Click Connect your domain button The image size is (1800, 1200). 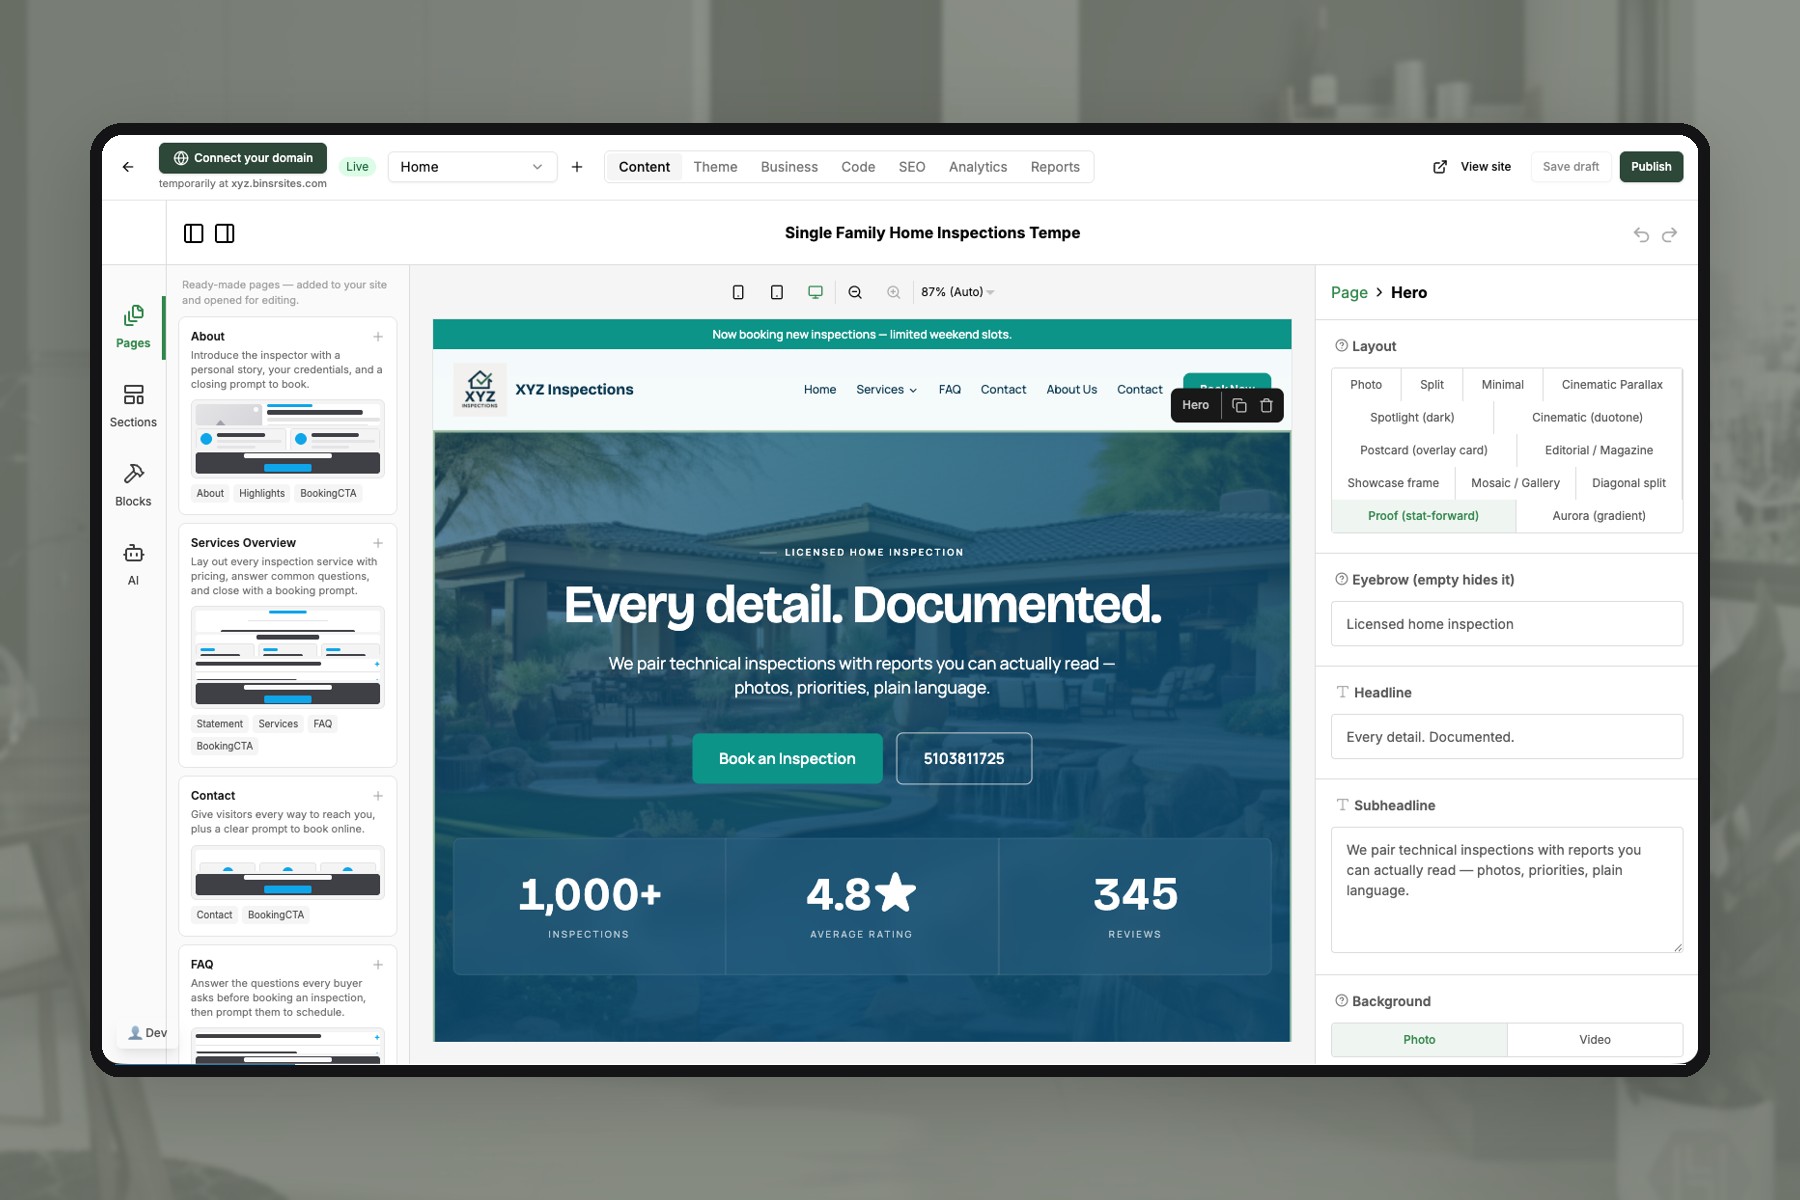tap(243, 158)
